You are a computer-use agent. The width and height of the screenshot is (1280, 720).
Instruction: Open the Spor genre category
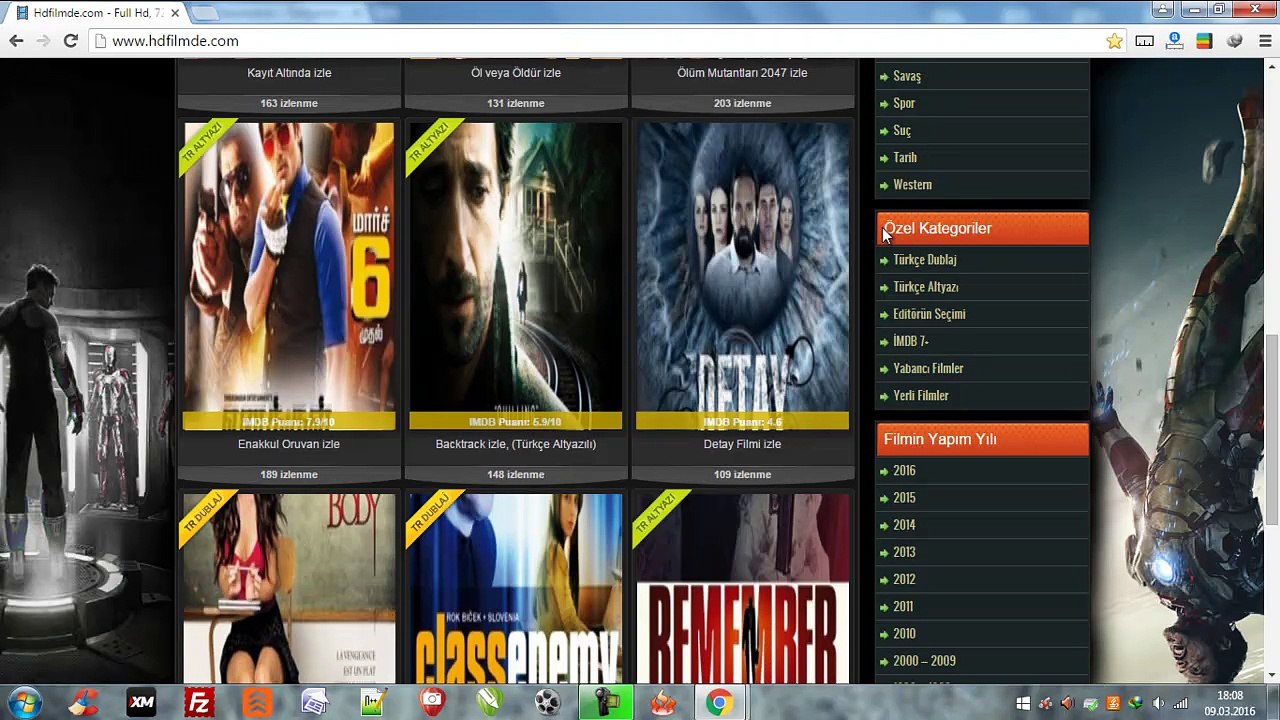click(904, 103)
